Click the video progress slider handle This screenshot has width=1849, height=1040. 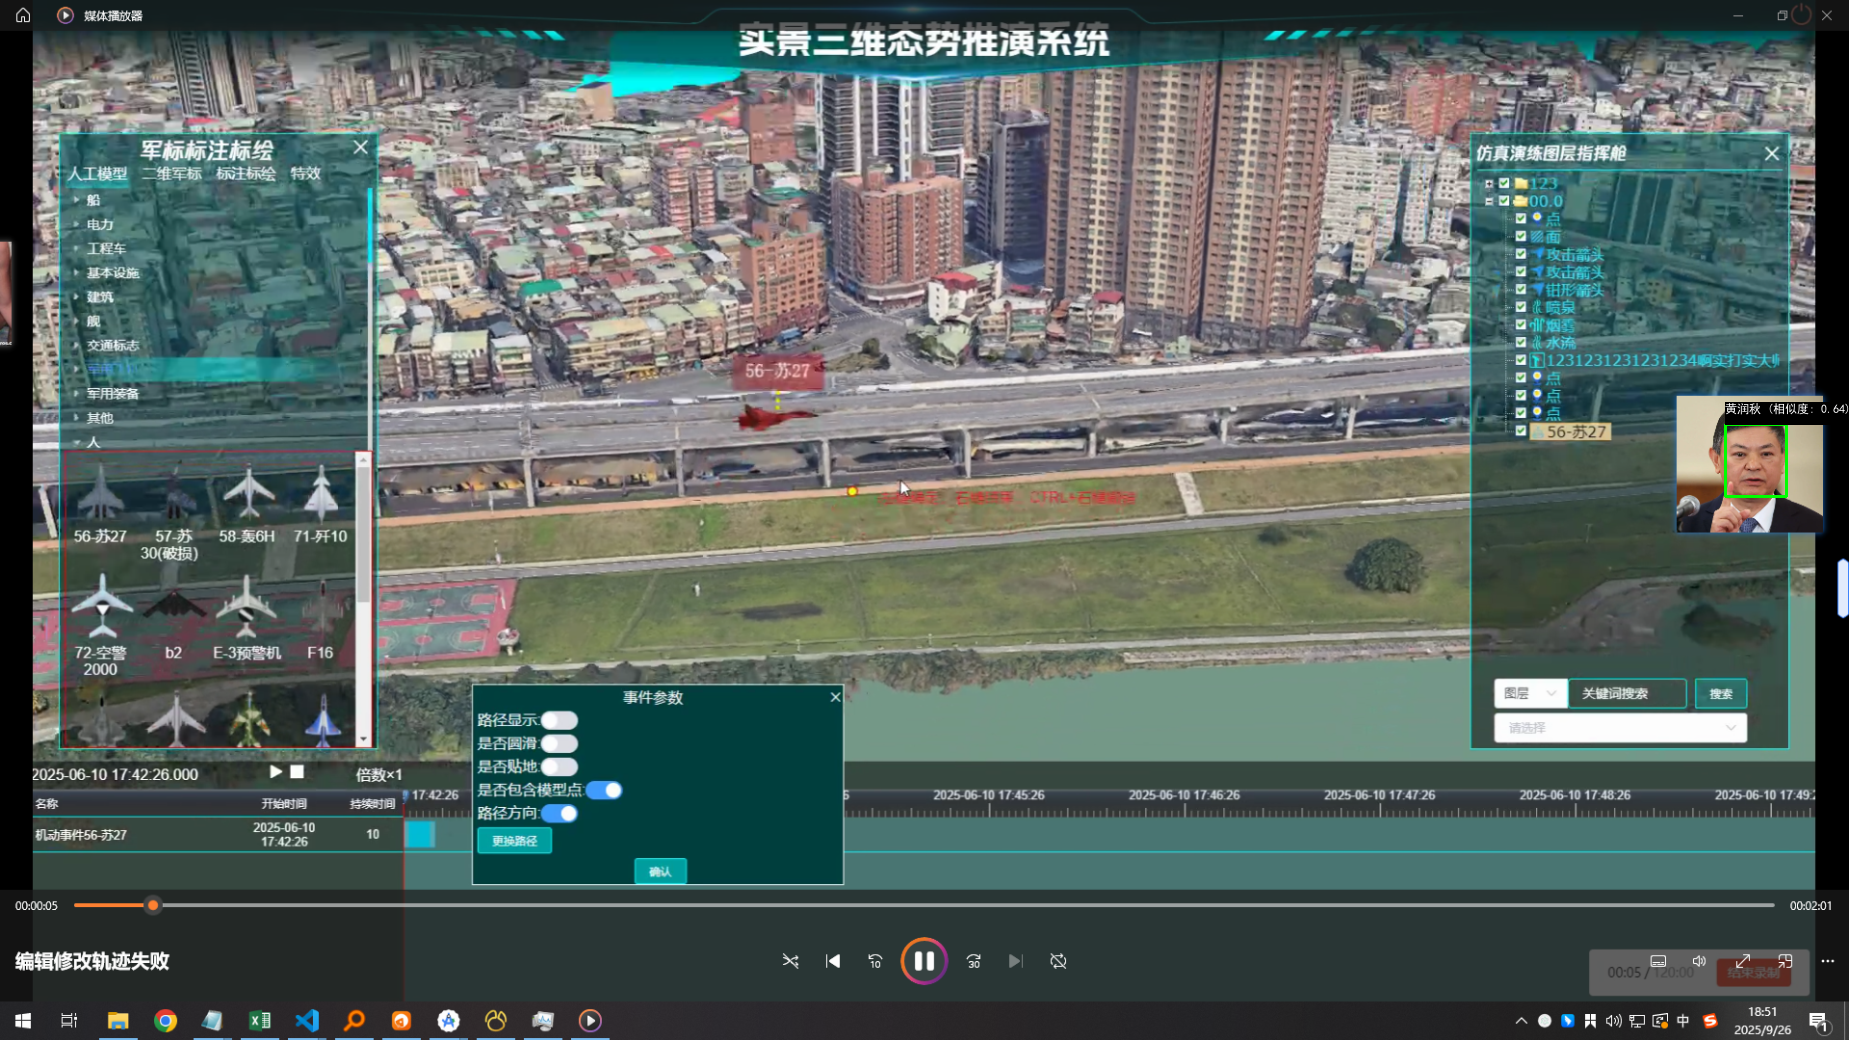153,905
